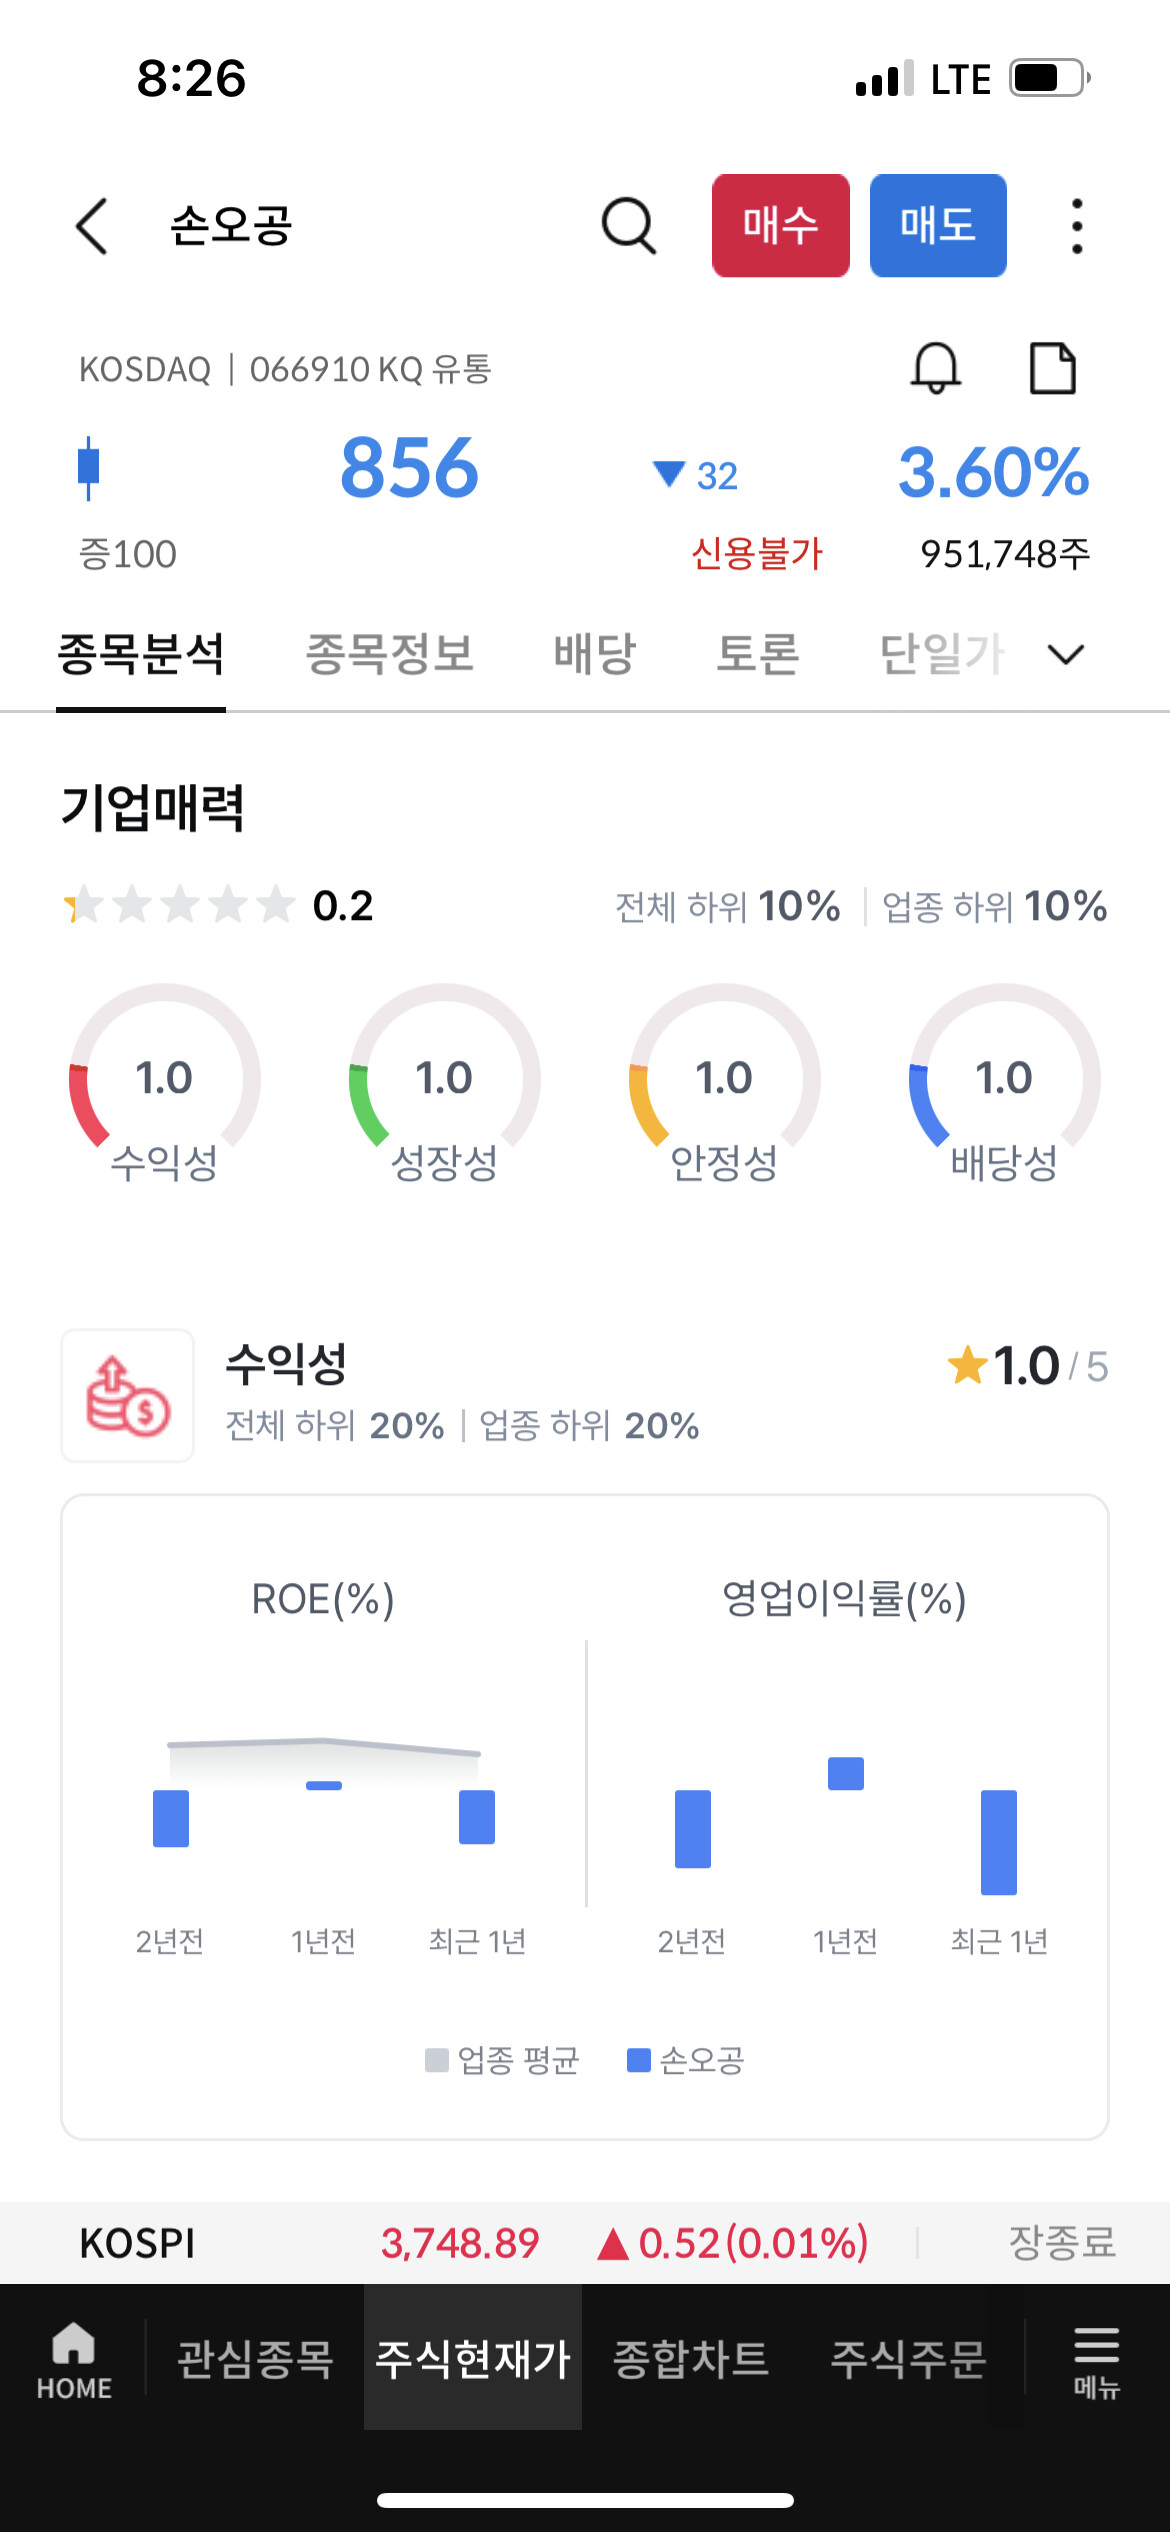The image size is (1170, 2532).
Task: Switch to the 배당 tab
Action: [x=595, y=654]
